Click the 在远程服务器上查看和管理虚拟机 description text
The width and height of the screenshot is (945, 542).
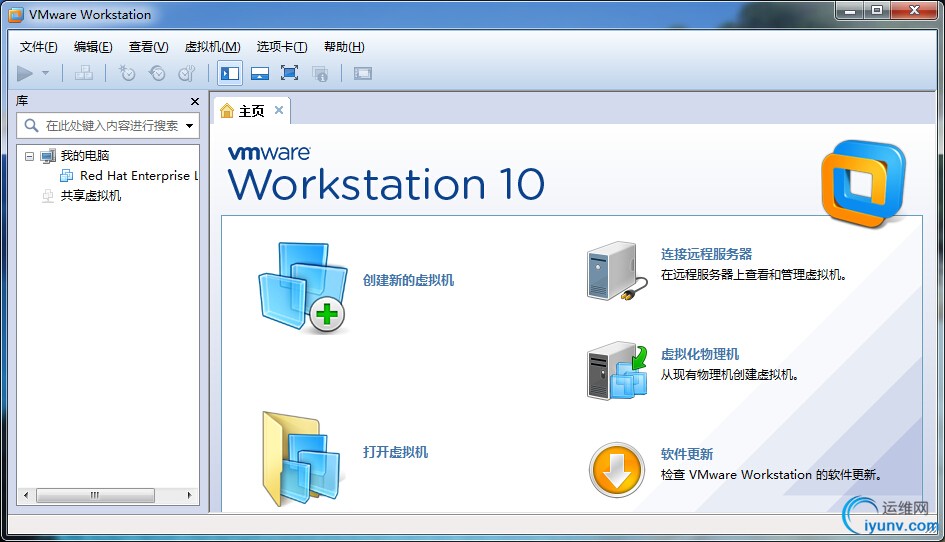pyautogui.click(x=755, y=275)
